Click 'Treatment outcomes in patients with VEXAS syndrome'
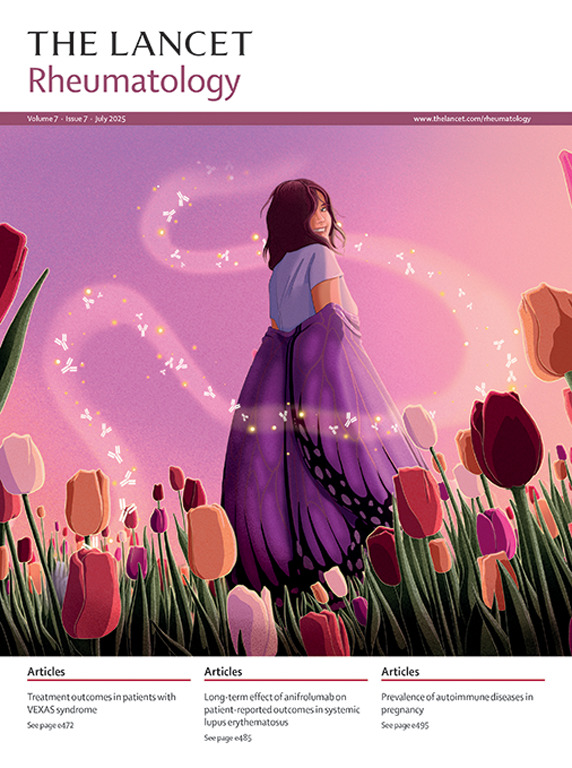 point(101,703)
